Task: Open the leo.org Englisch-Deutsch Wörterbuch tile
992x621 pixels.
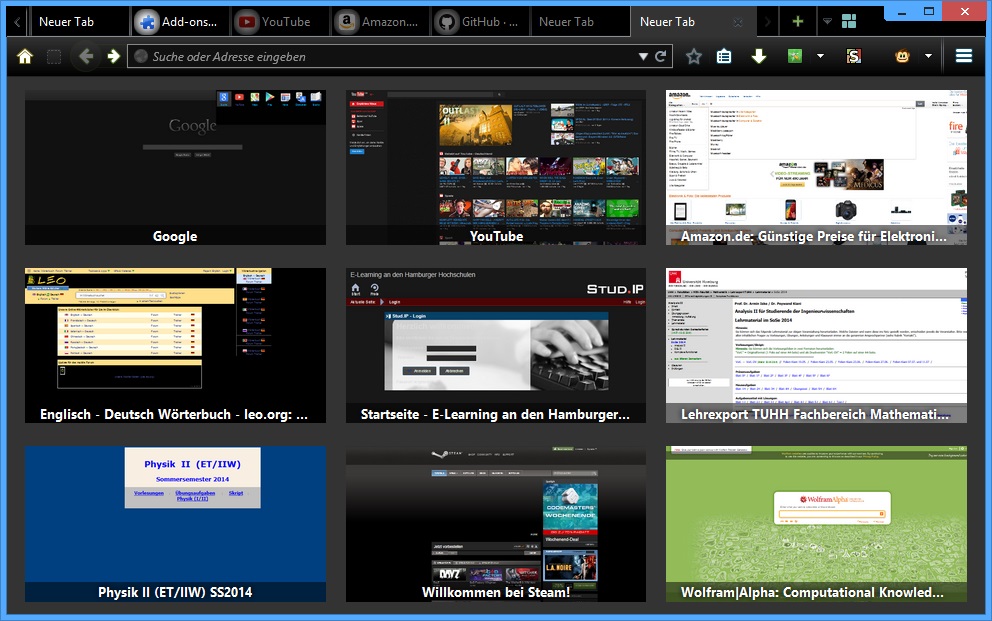Action: [x=175, y=345]
